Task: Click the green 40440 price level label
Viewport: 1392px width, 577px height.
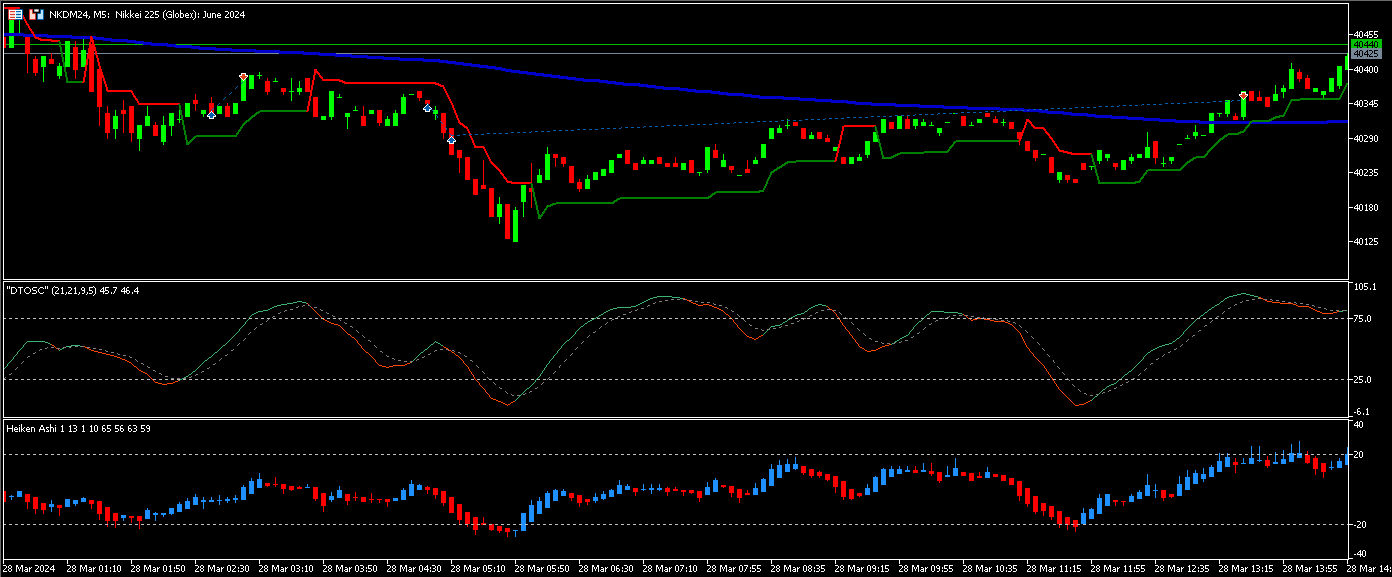Action: tap(1365, 44)
